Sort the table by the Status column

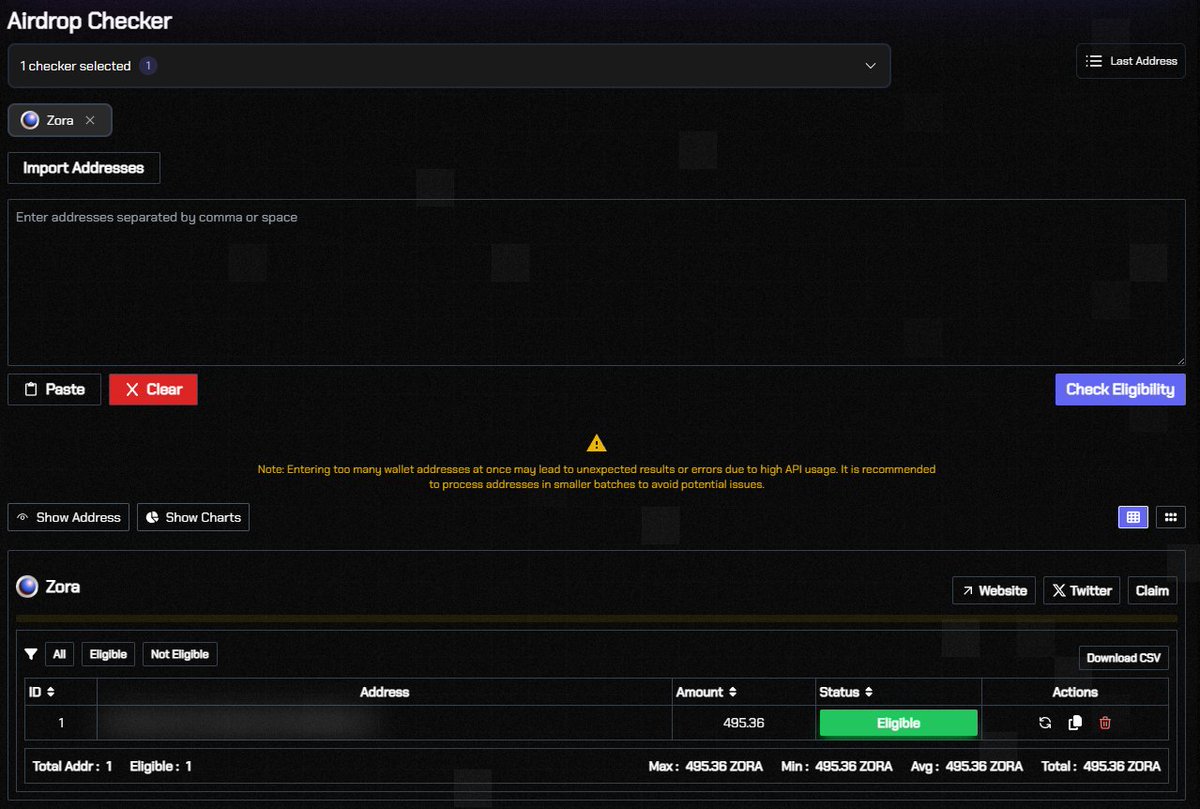846,692
